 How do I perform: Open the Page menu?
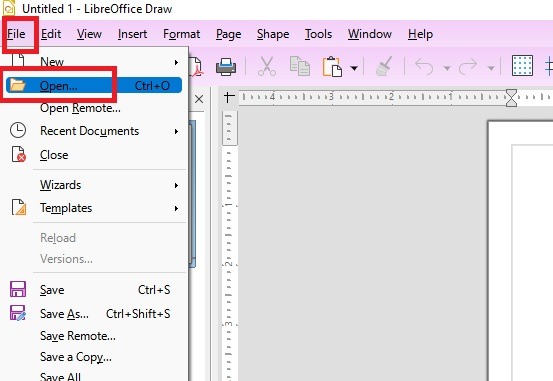point(229,34)
